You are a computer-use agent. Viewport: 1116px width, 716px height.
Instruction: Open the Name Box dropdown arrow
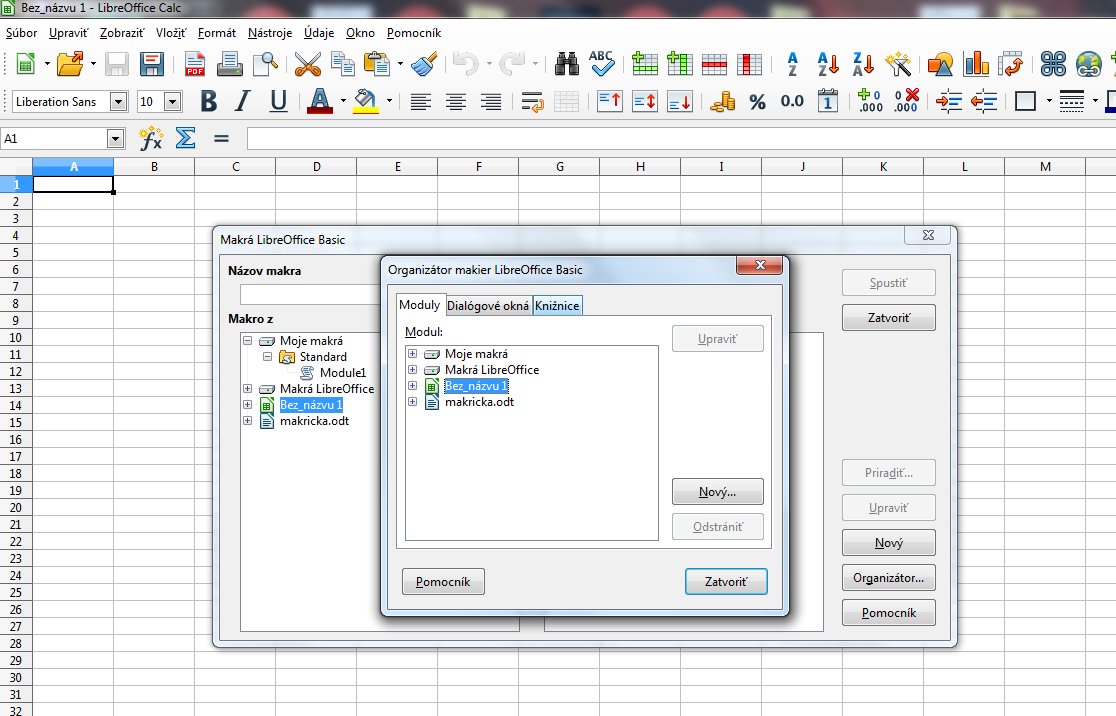(x=115, y=138)
